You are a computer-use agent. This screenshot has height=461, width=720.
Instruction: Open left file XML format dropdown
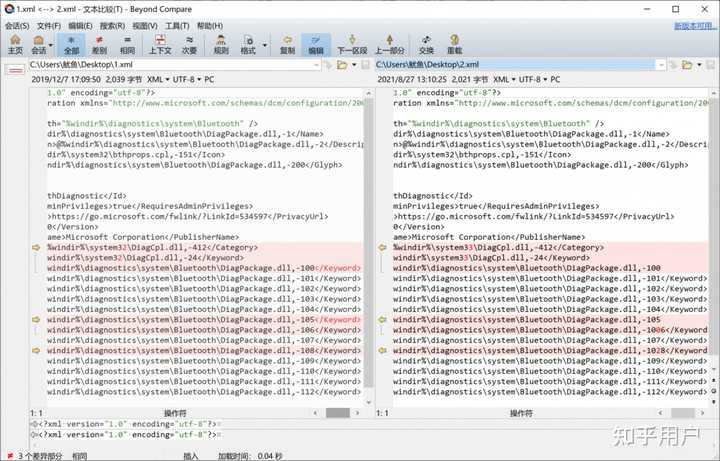pyautogui.click(x=158, y=79)
